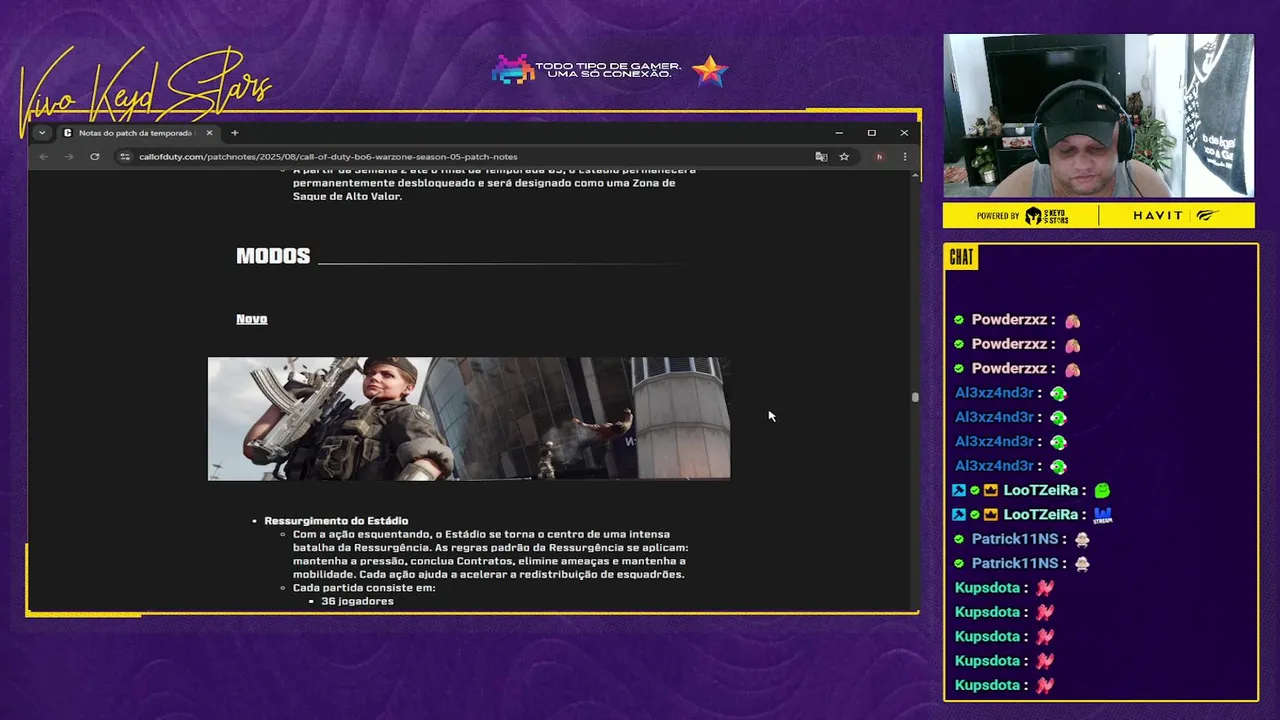Click the 'Saque de Alto Valor.' text
The image size is (1280, 720).
point(347,197)
